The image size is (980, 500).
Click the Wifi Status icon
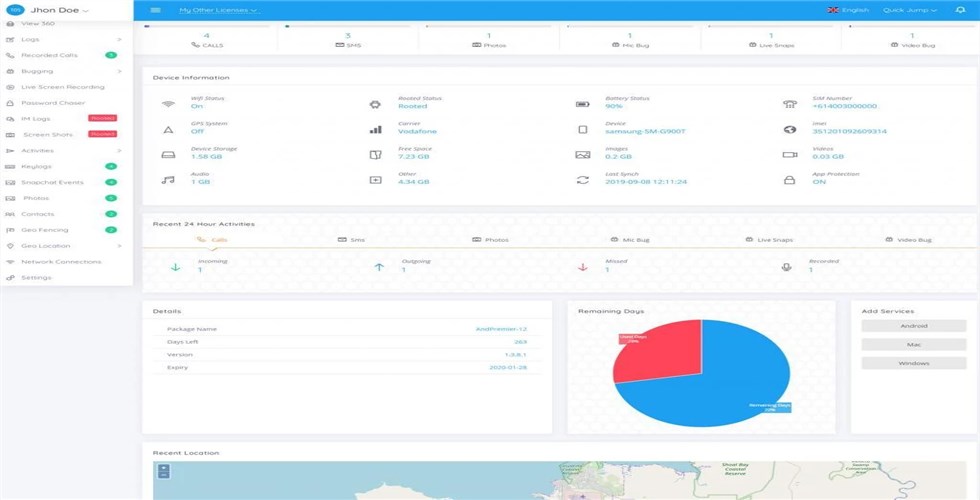[x=168, y=104]
